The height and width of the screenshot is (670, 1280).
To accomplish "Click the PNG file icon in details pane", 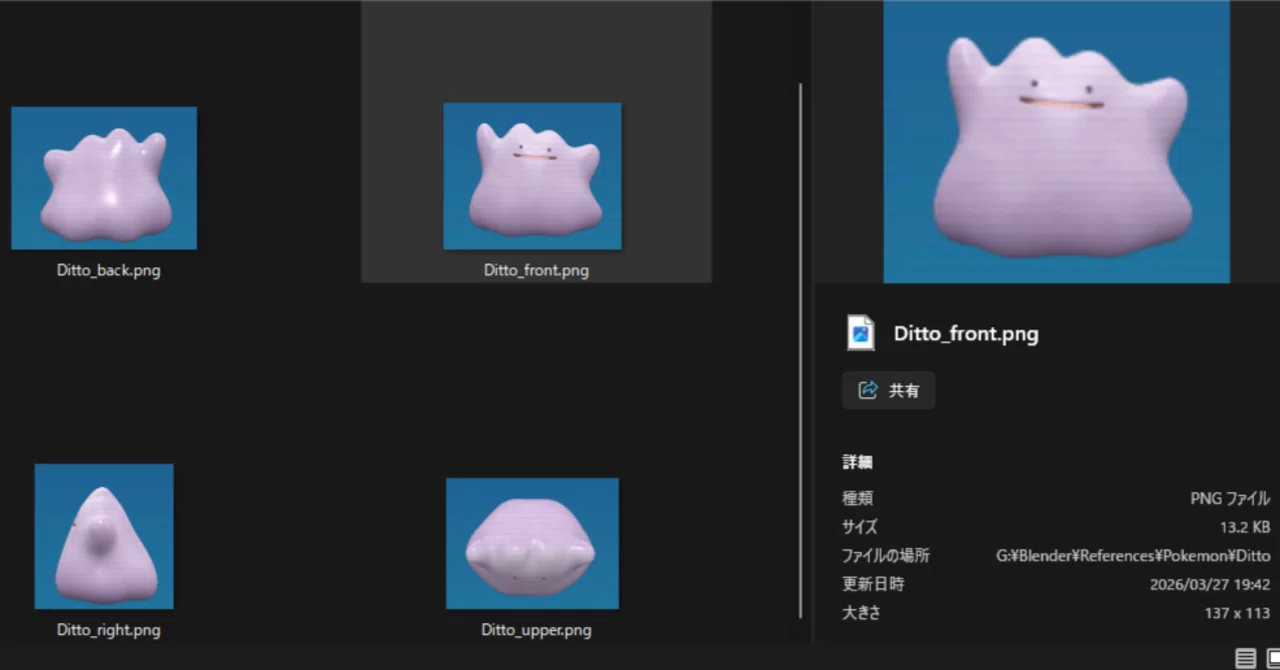I will pyautogui.click(x=860, y=333).
